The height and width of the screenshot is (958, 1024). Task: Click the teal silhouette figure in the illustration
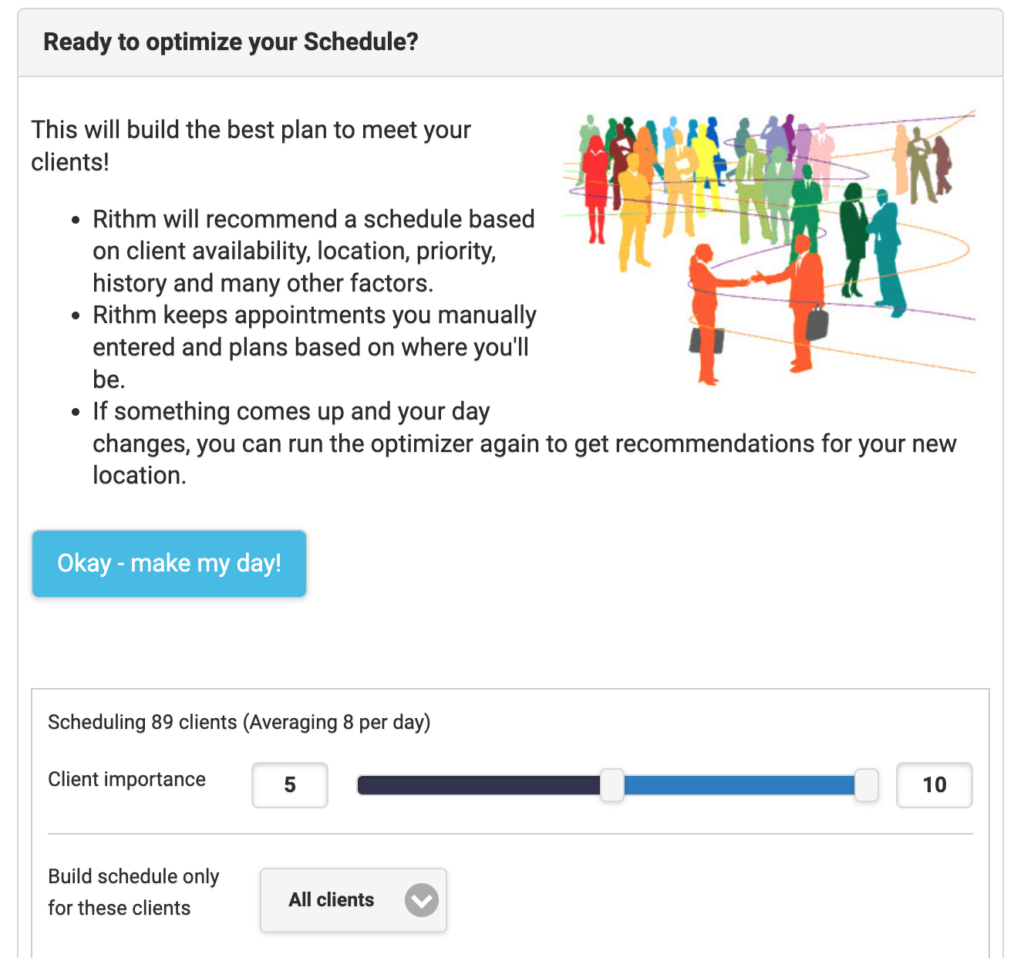click(887, 253)
